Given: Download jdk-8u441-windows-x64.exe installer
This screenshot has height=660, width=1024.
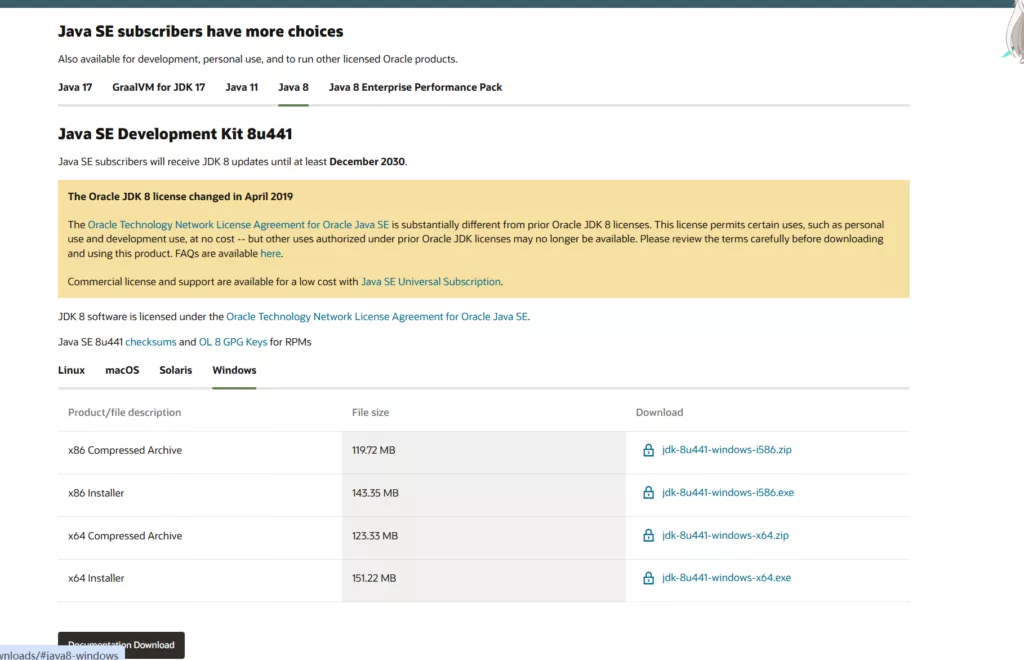Looking at the screenshot, I should point(726,578).
